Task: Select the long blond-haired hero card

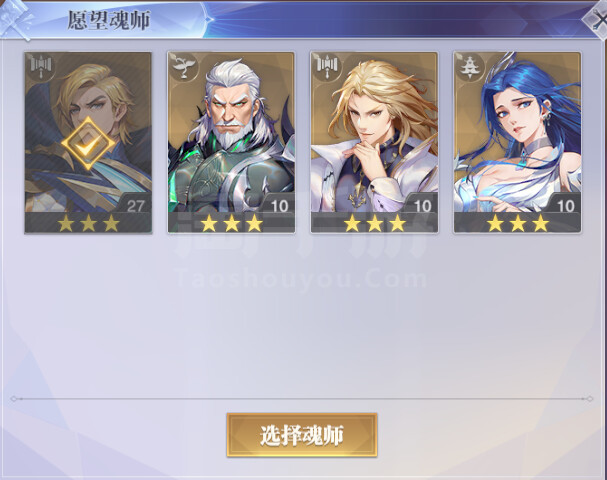Action: click(x=374, y=143)
